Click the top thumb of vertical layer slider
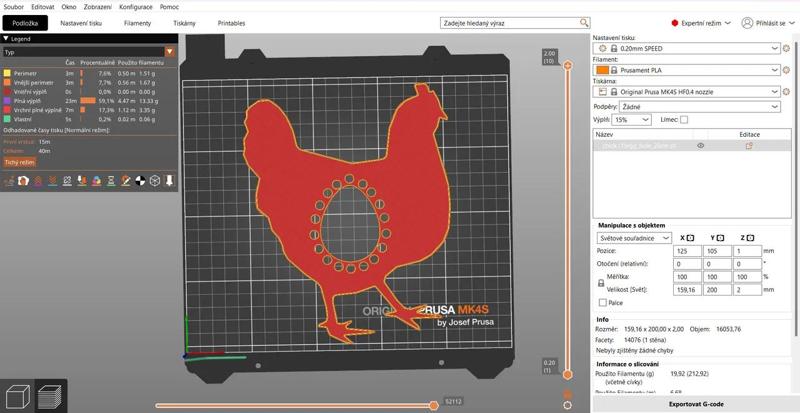 click(x=567, y=65)
